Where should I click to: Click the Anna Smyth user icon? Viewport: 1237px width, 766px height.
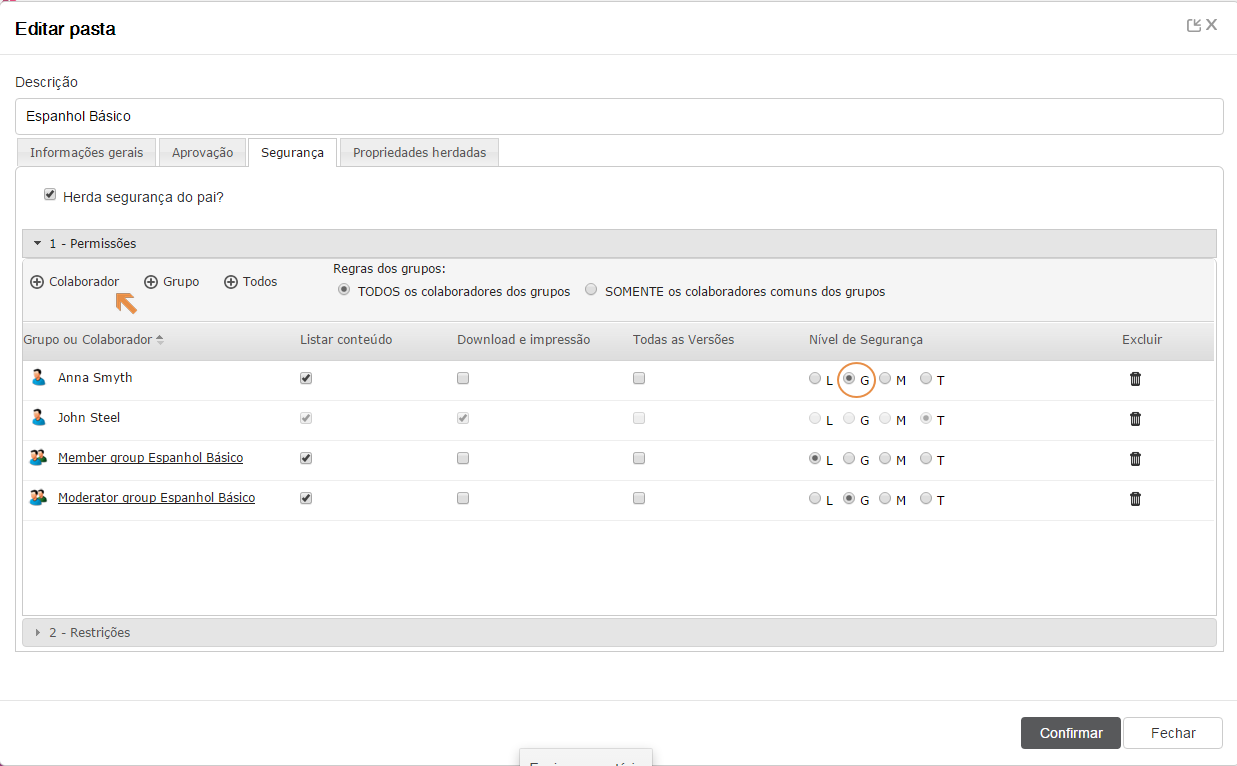coord(38,378)
